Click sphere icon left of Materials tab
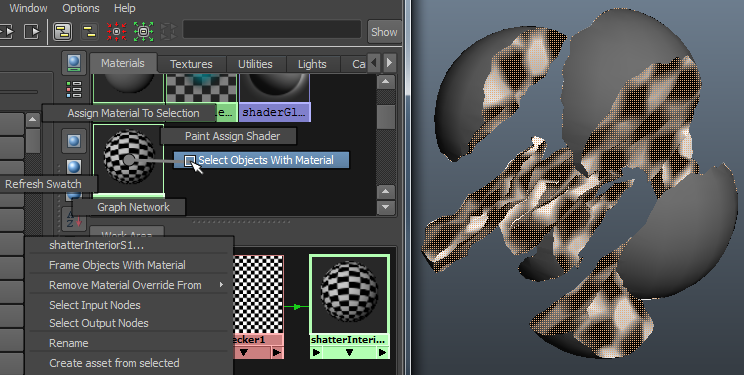The width and height of the screenshot is (744, 375). point(74,63)
